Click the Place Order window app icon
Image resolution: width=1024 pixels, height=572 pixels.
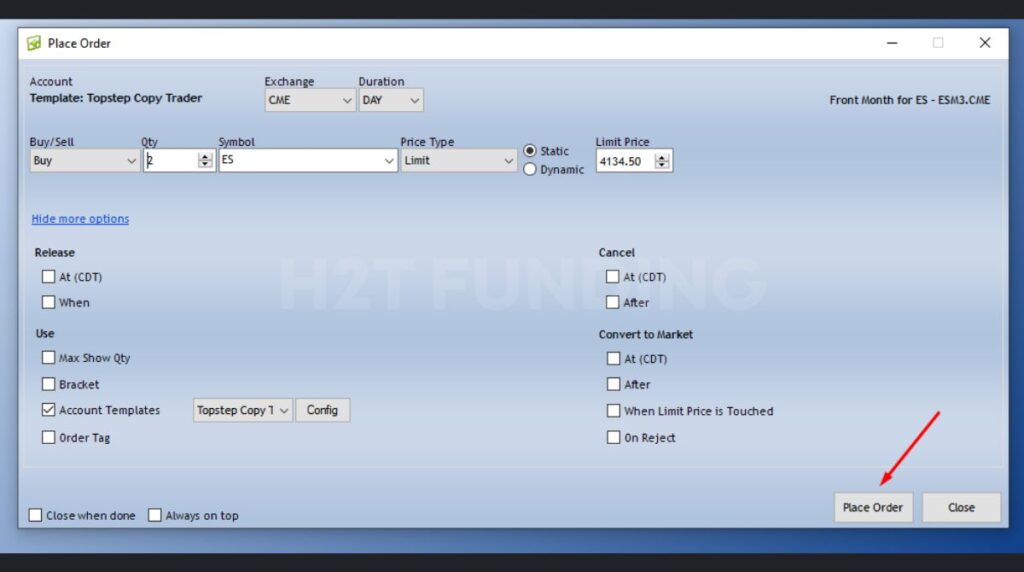point(34,43)
